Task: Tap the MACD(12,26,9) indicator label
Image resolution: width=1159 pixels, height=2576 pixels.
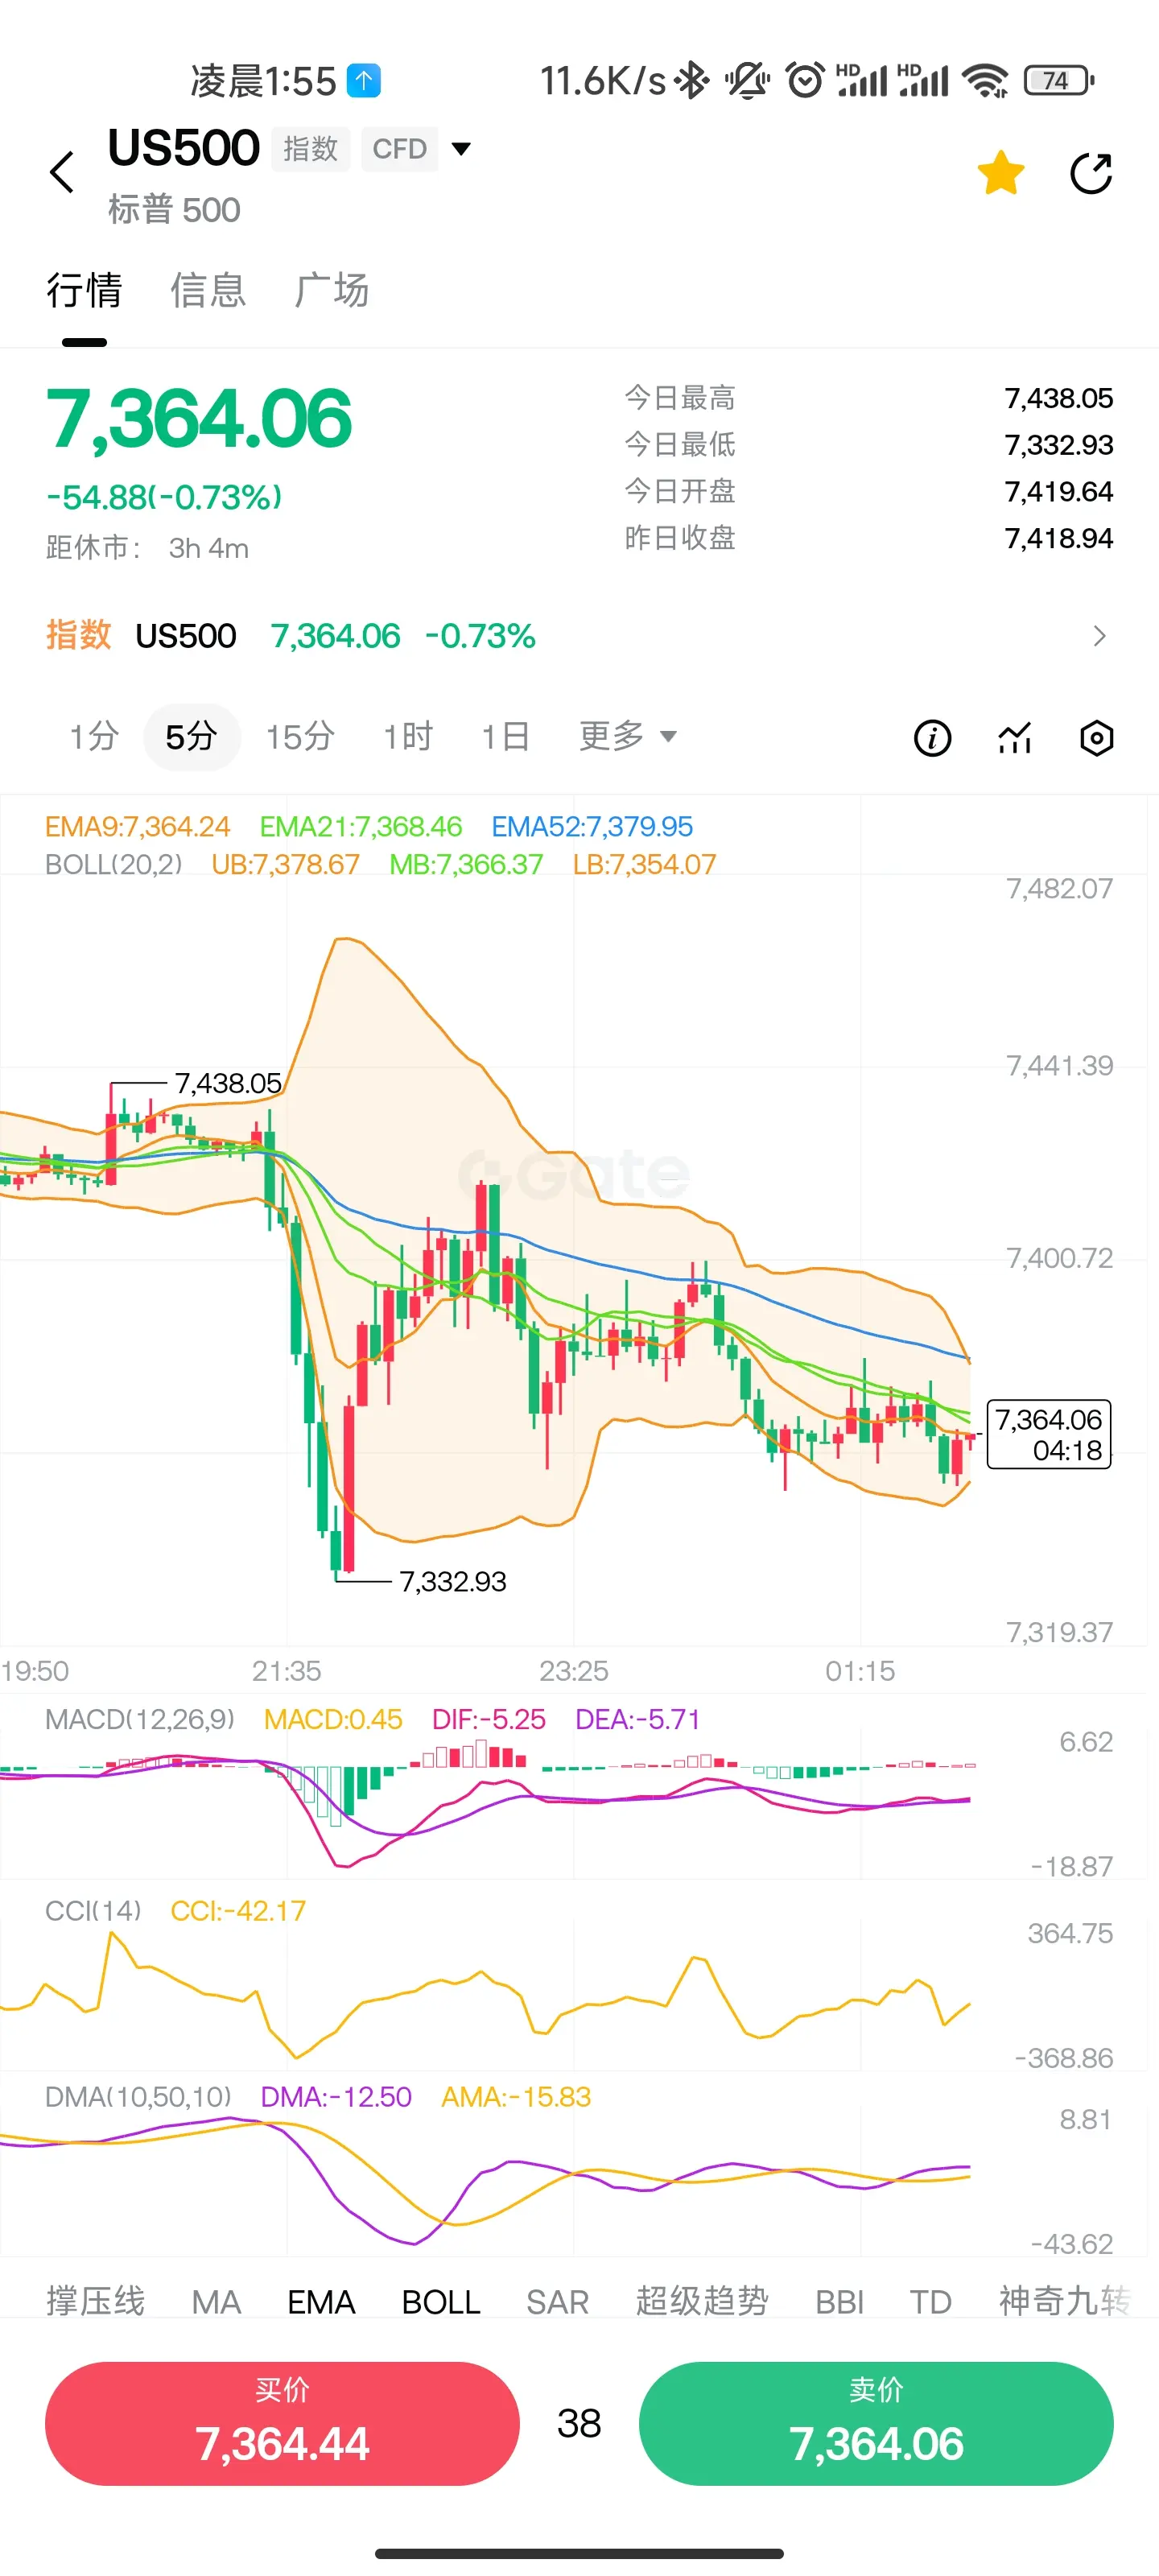Action: (x=140, y=1719)
